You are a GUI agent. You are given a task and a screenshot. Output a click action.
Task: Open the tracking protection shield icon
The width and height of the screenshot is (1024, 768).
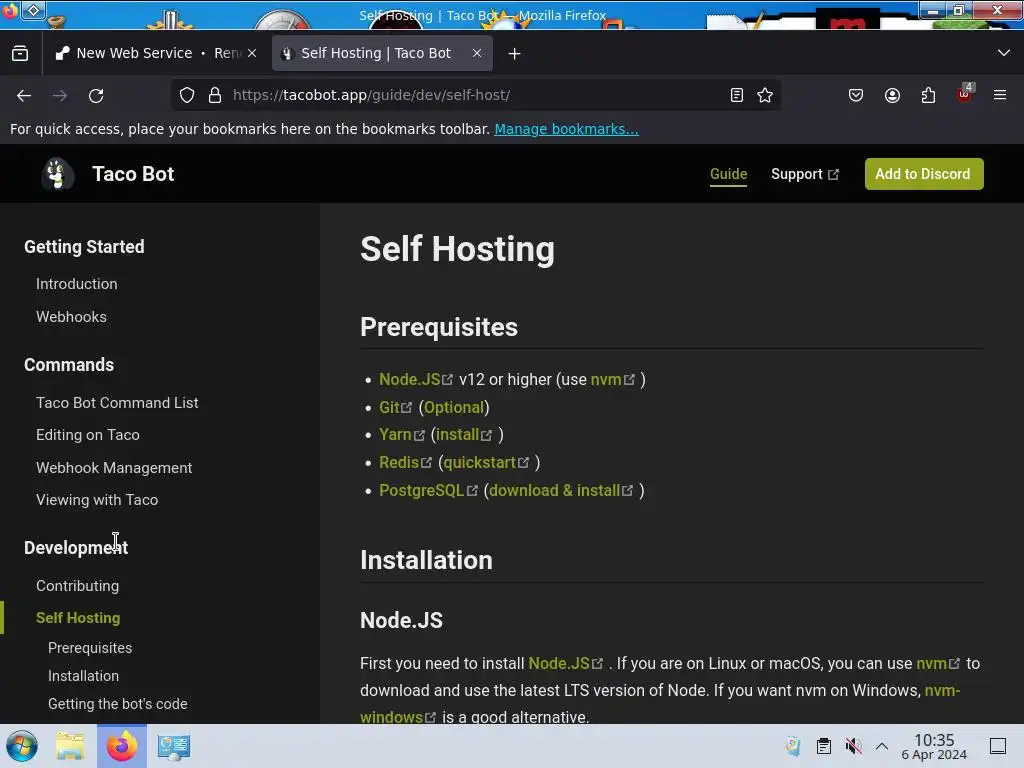187,95
